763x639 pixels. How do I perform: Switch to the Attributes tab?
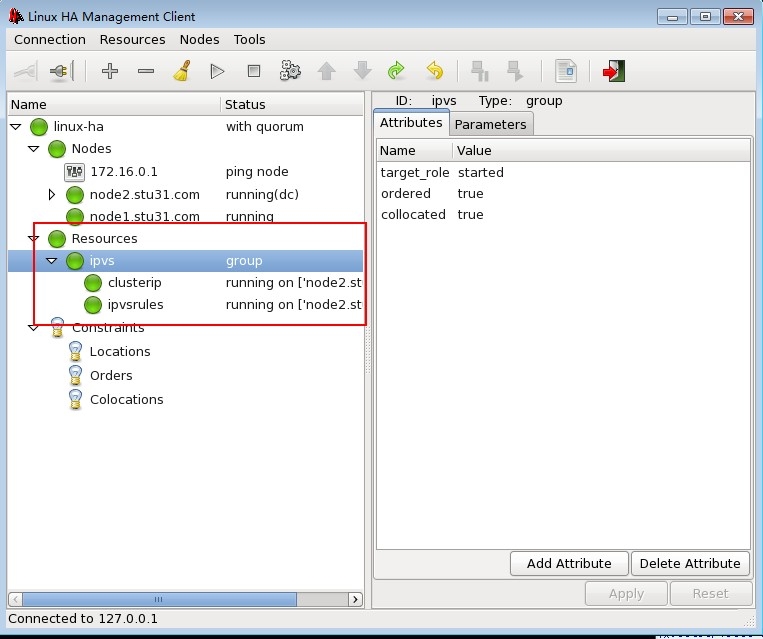[411, 123]
